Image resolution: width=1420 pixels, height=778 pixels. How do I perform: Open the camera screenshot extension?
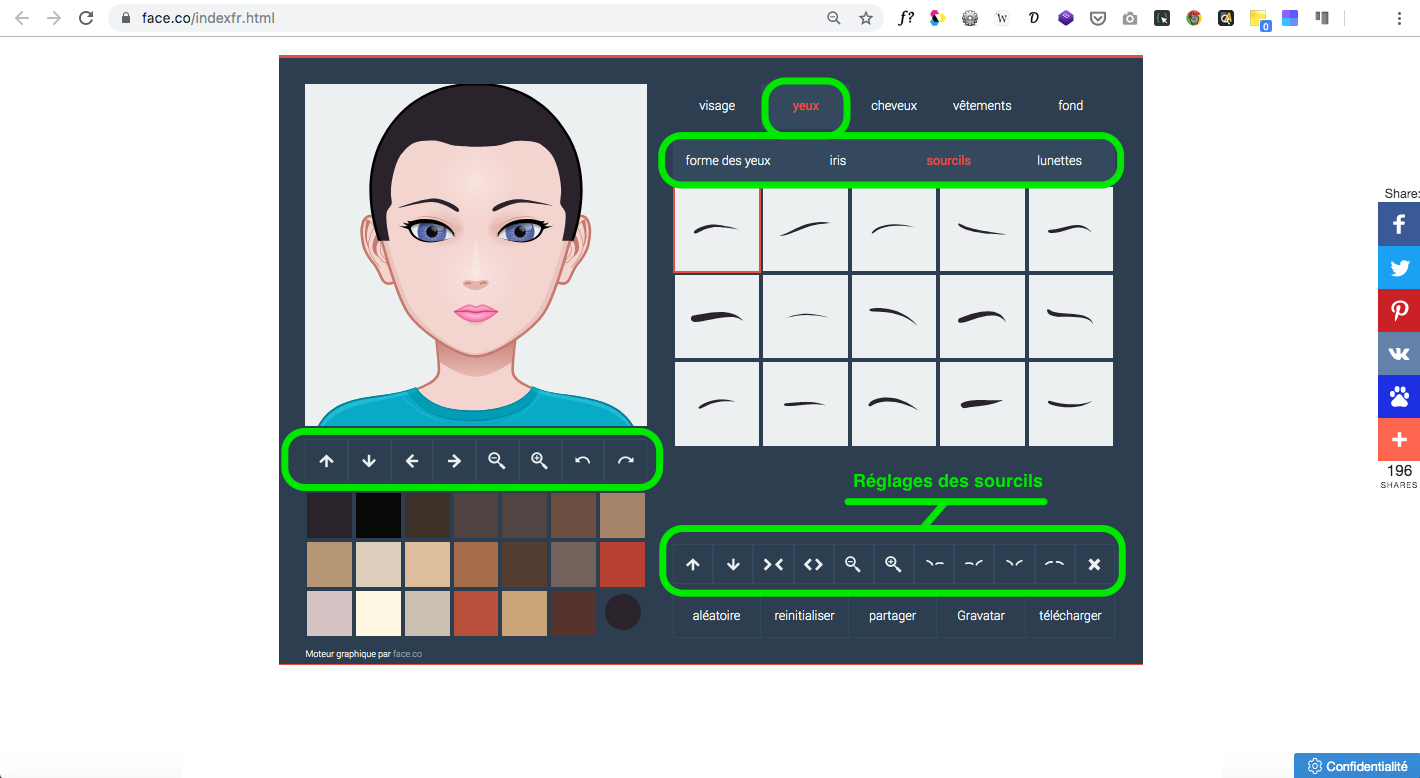point(1130,18)
